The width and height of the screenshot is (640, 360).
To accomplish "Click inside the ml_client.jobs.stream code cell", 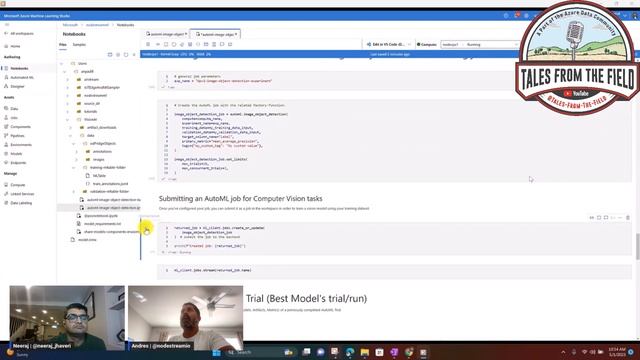I will (x=394, y=271).
